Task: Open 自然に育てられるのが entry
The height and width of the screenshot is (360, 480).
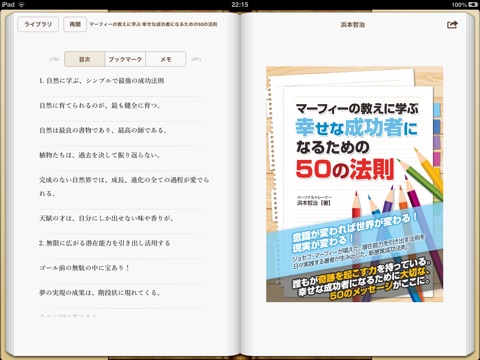Action: [125, 106]
